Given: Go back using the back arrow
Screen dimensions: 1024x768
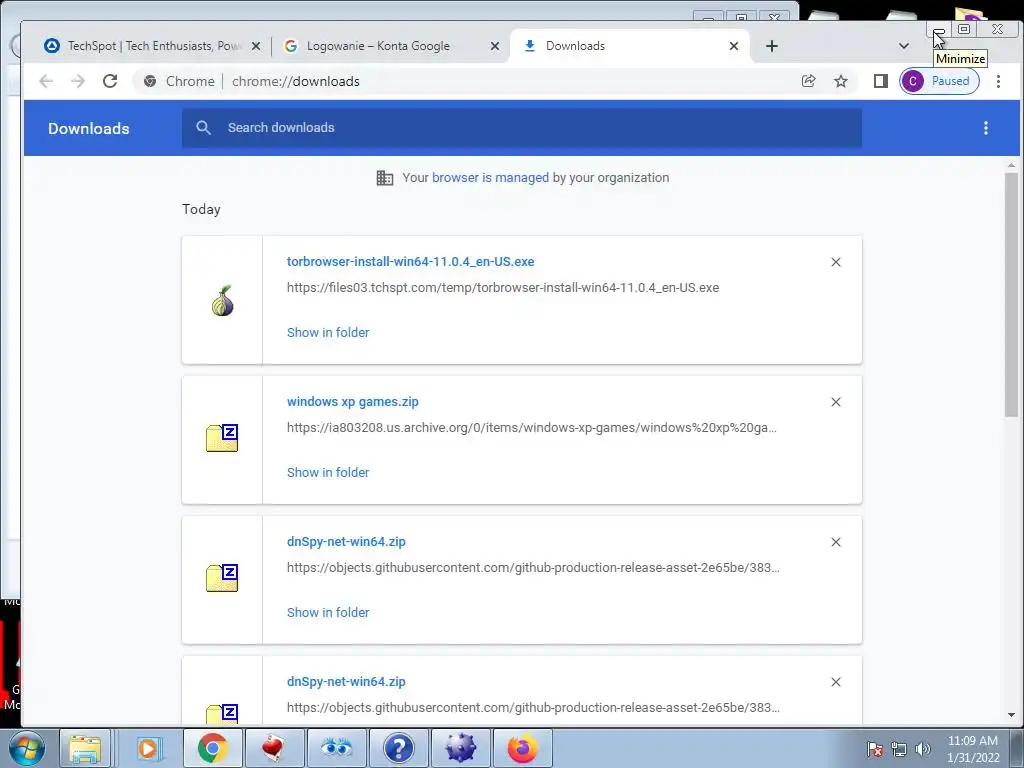Looking at the screenshot, I should pyautogui.click(x=46, y=81).
